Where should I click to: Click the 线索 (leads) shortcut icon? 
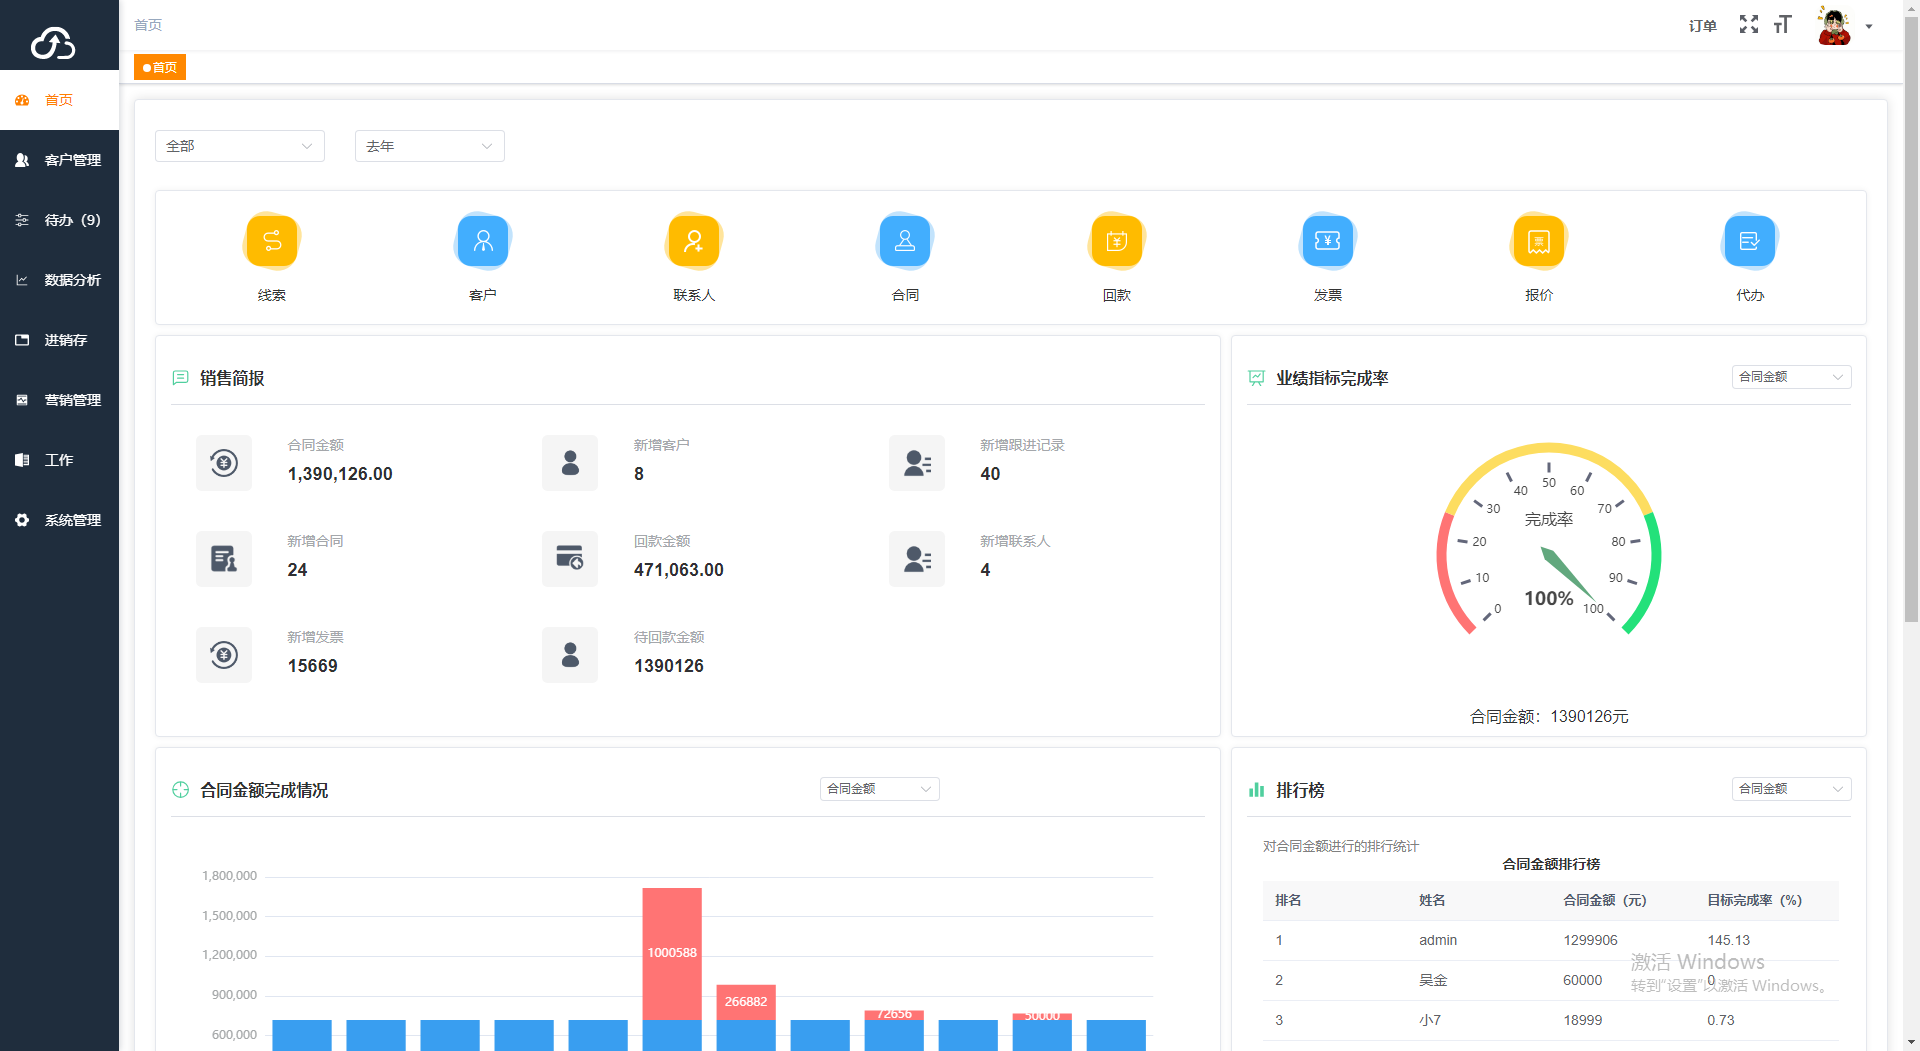272,241
